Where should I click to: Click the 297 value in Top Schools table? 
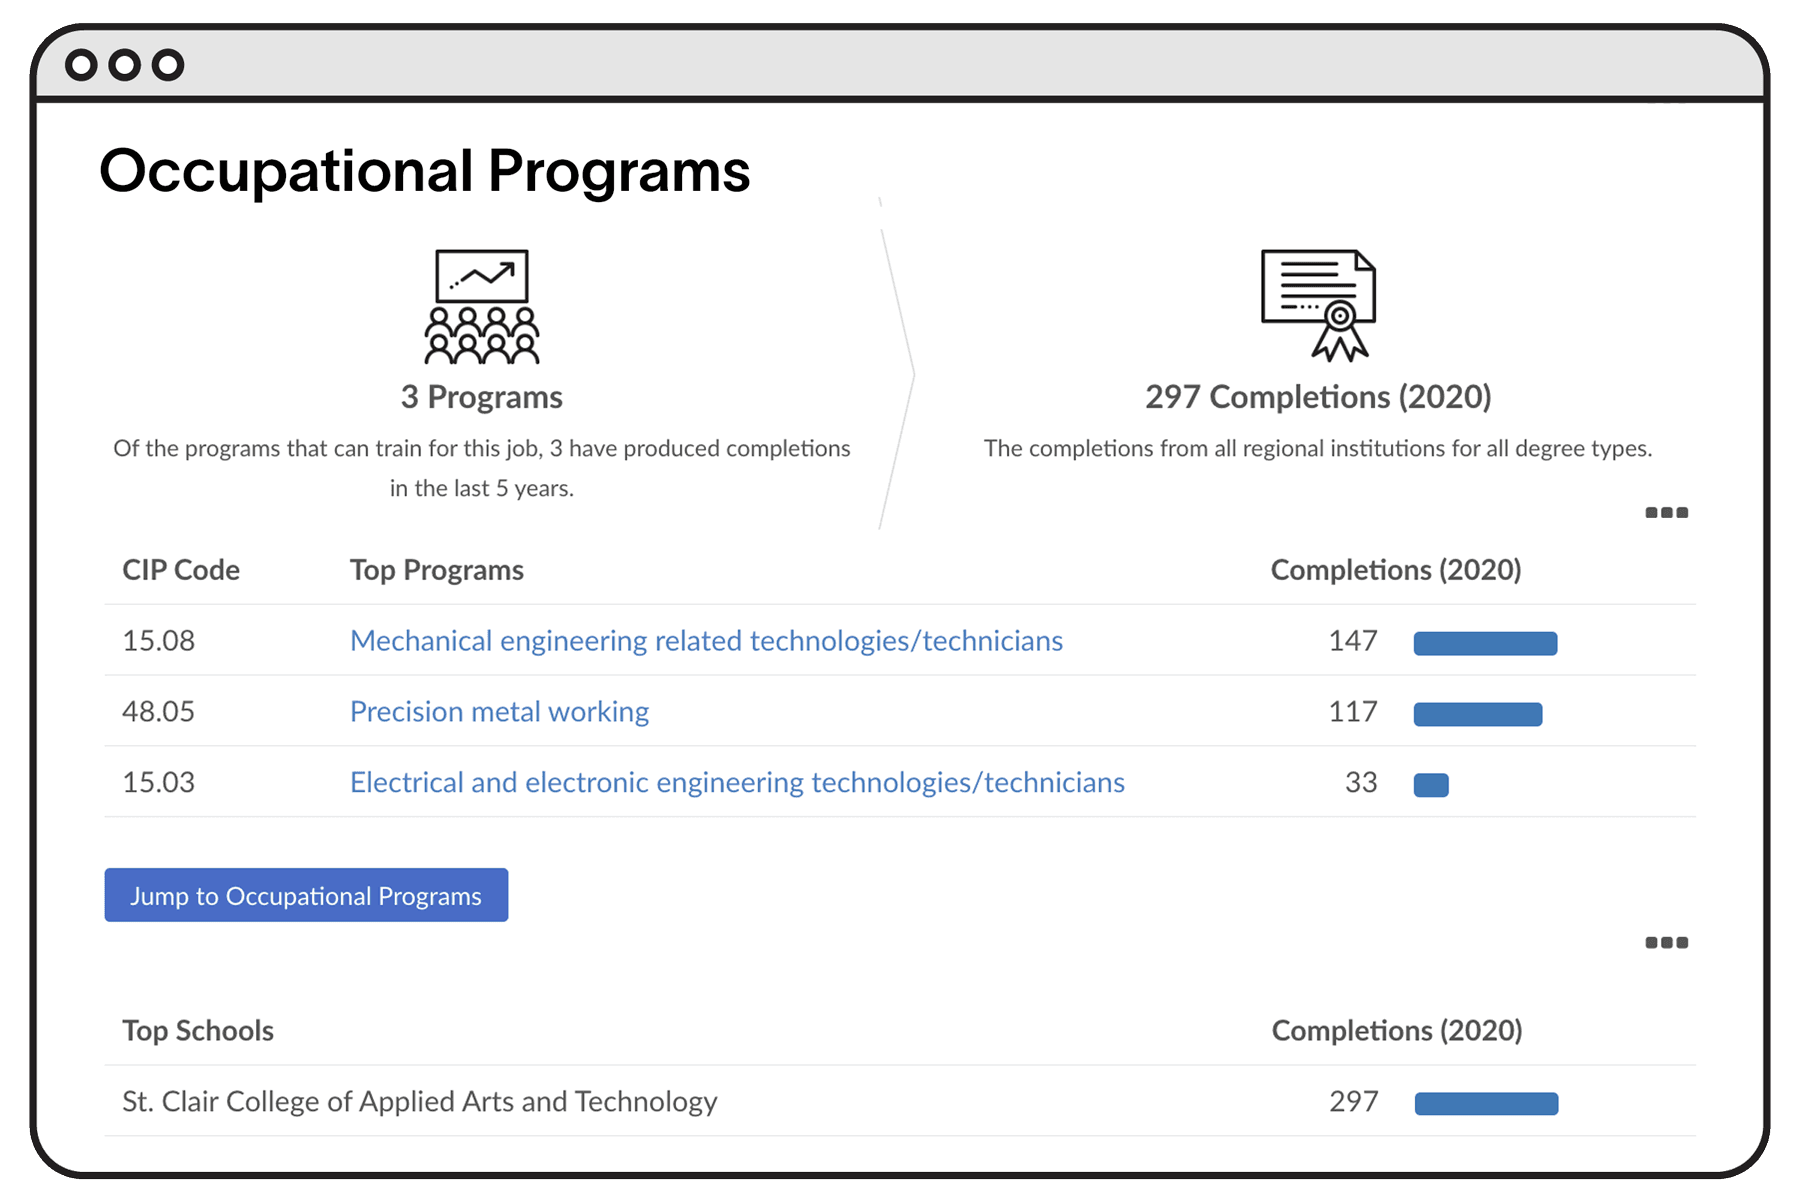click(1354, 1102)
